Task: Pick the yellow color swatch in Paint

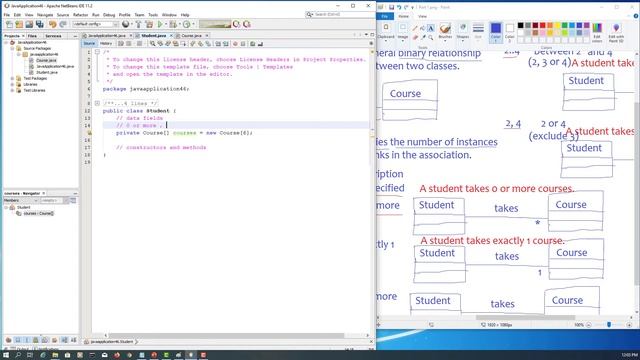Action: pos(557,25)
